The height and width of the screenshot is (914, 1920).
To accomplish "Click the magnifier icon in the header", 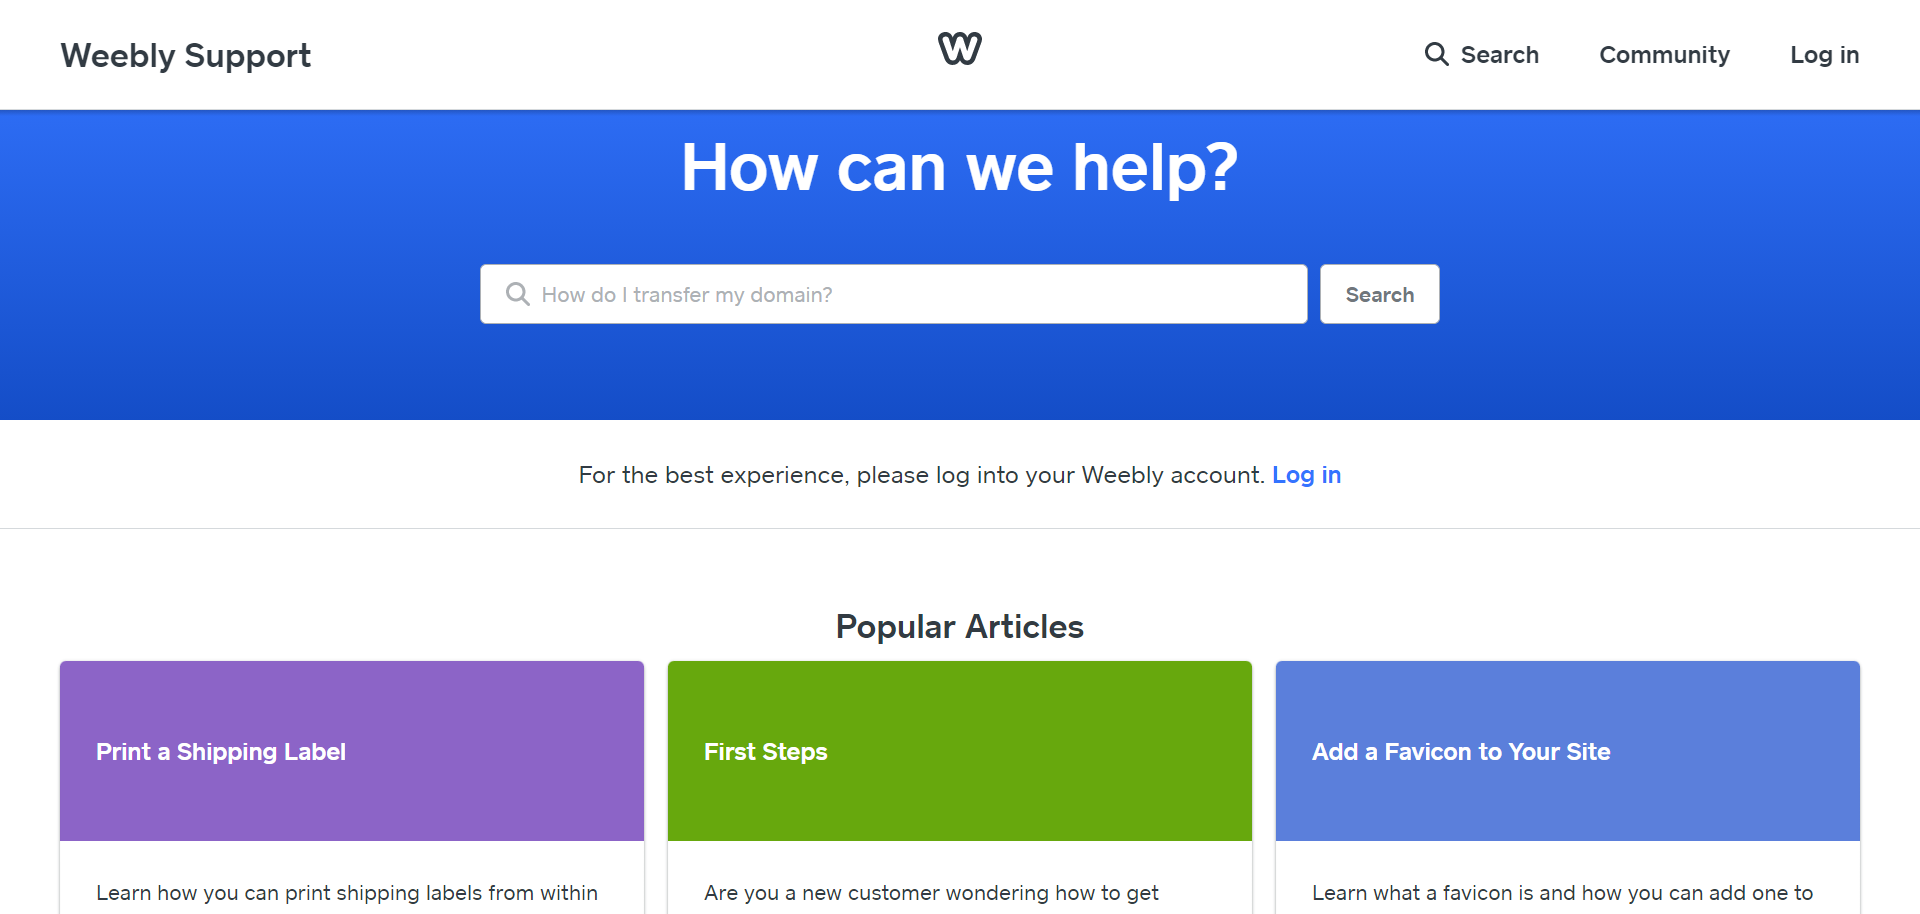I will (x=1436, y=54).
